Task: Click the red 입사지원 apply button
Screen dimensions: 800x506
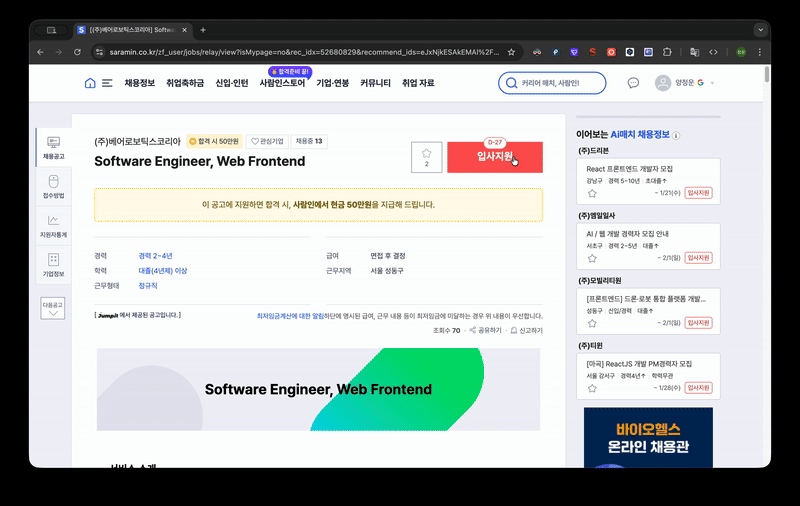Action: [x=495, y=157]
